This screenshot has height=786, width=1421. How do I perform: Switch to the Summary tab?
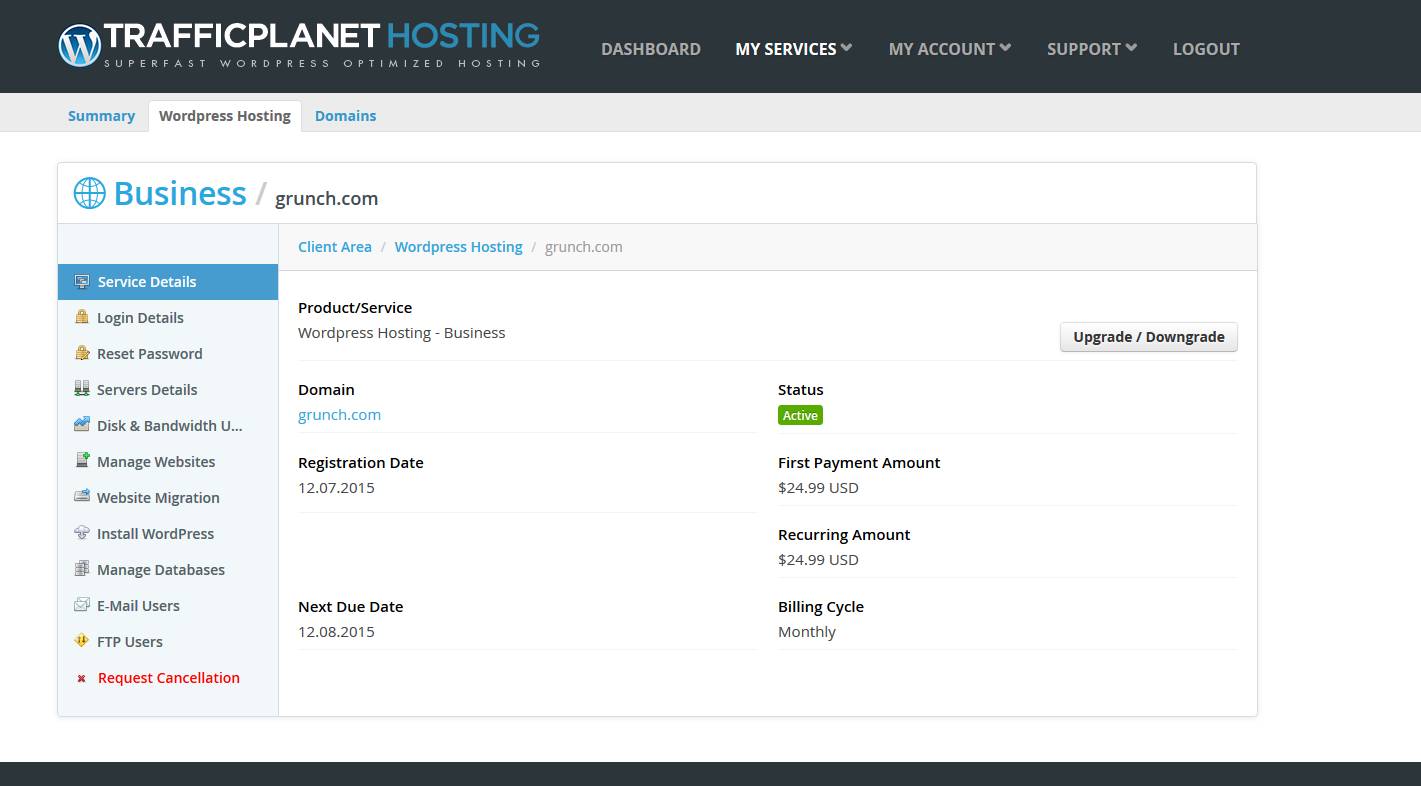point(101,116)
